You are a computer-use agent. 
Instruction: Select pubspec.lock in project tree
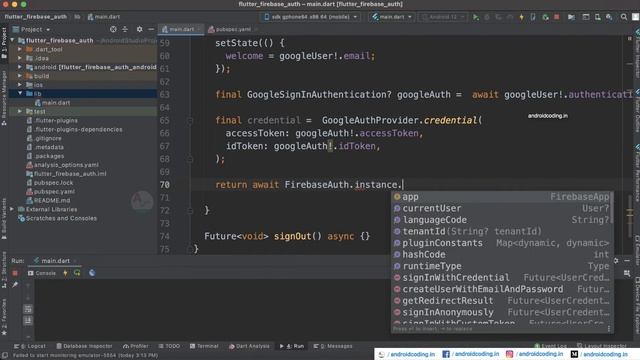[x=50, y=182]
